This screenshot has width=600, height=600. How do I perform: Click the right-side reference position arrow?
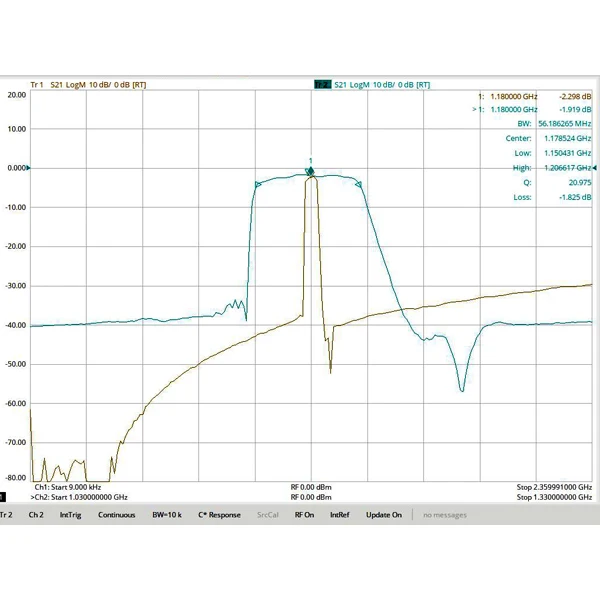point(594,168)
